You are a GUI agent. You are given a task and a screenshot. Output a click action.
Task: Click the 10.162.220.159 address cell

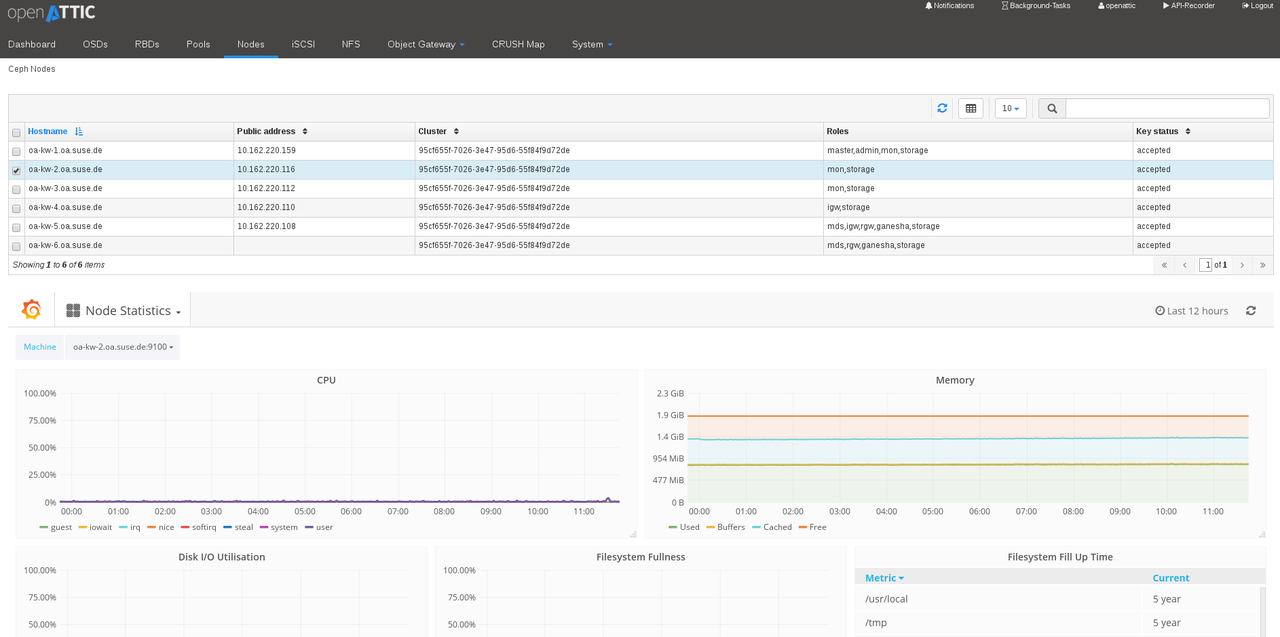[324, 150]
